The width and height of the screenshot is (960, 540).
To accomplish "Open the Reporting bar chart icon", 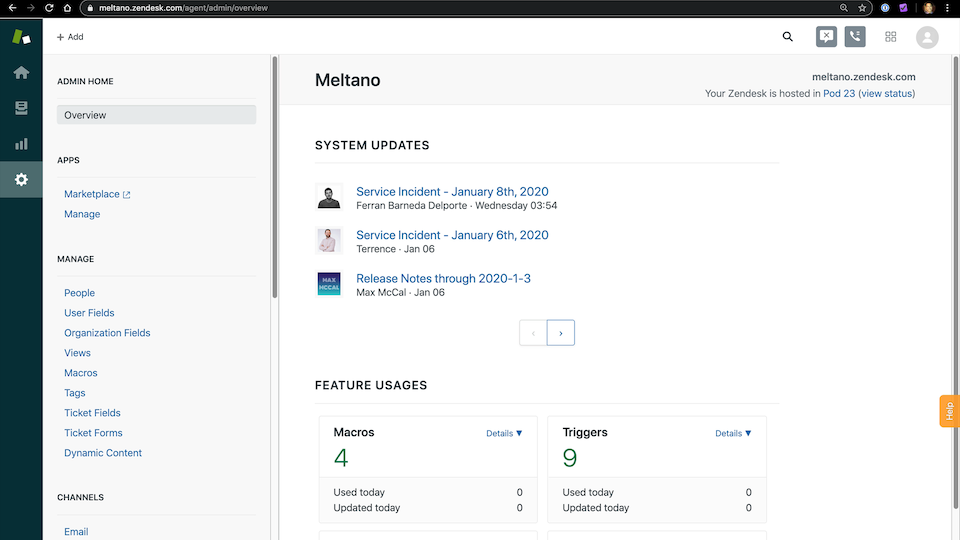I will (21, 144).
